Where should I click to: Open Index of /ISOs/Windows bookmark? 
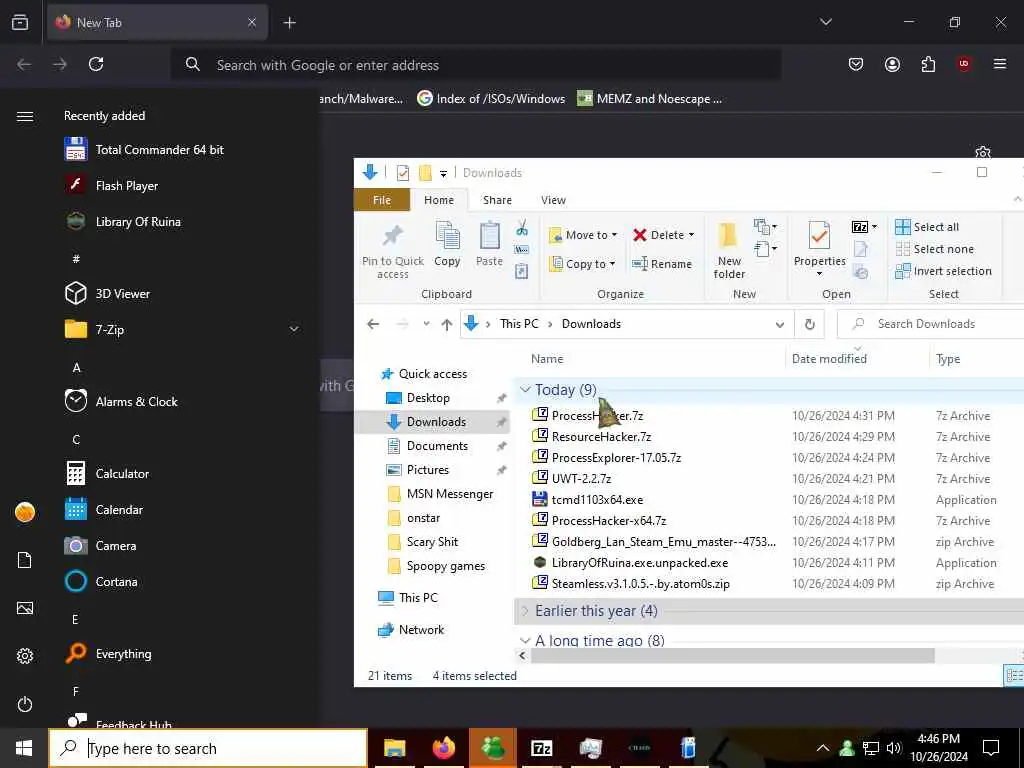click(x=491, y=99)
